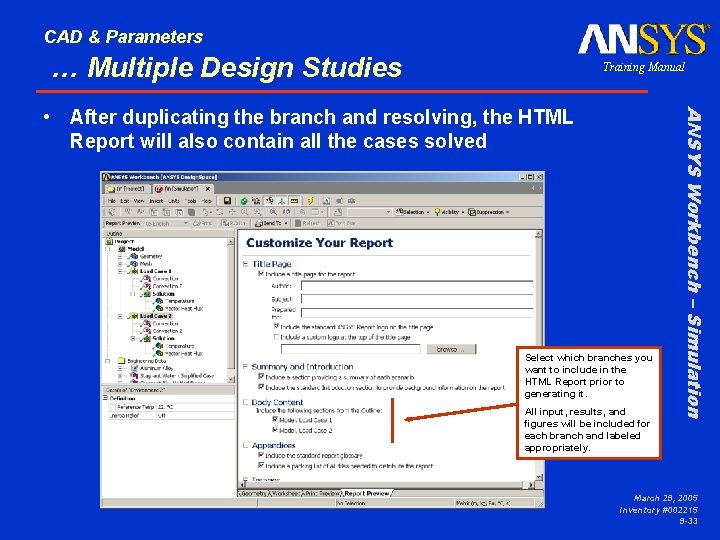
Task: Open the Insert menu
Action: [x=156, y=201]
